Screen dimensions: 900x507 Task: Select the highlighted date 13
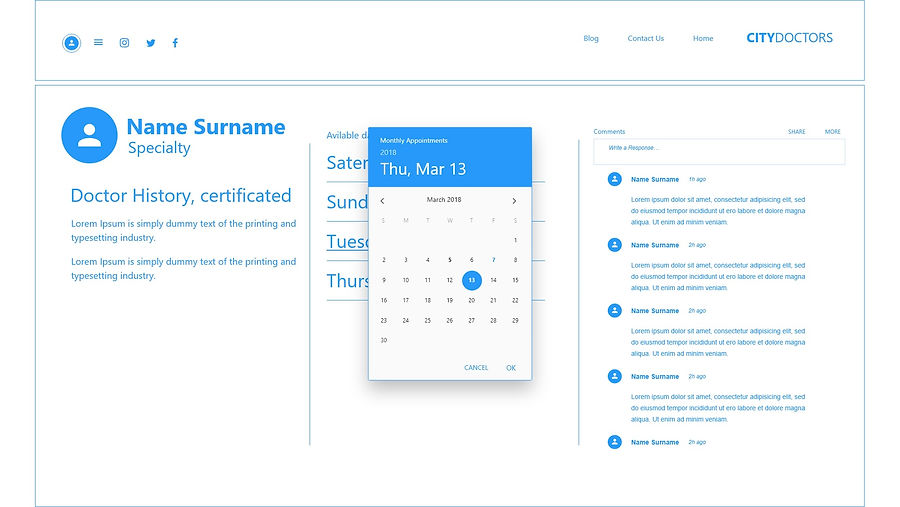pos(471,280)
